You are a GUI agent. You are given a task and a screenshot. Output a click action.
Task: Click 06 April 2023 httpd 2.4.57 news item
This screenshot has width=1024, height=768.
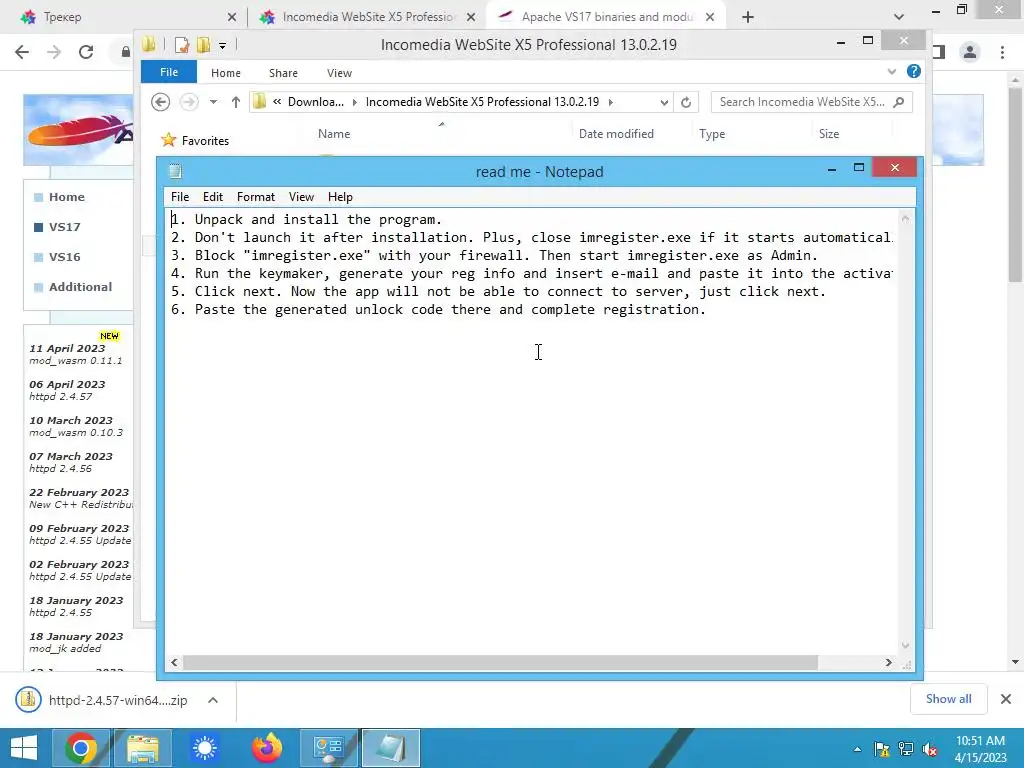coord(67,390)
